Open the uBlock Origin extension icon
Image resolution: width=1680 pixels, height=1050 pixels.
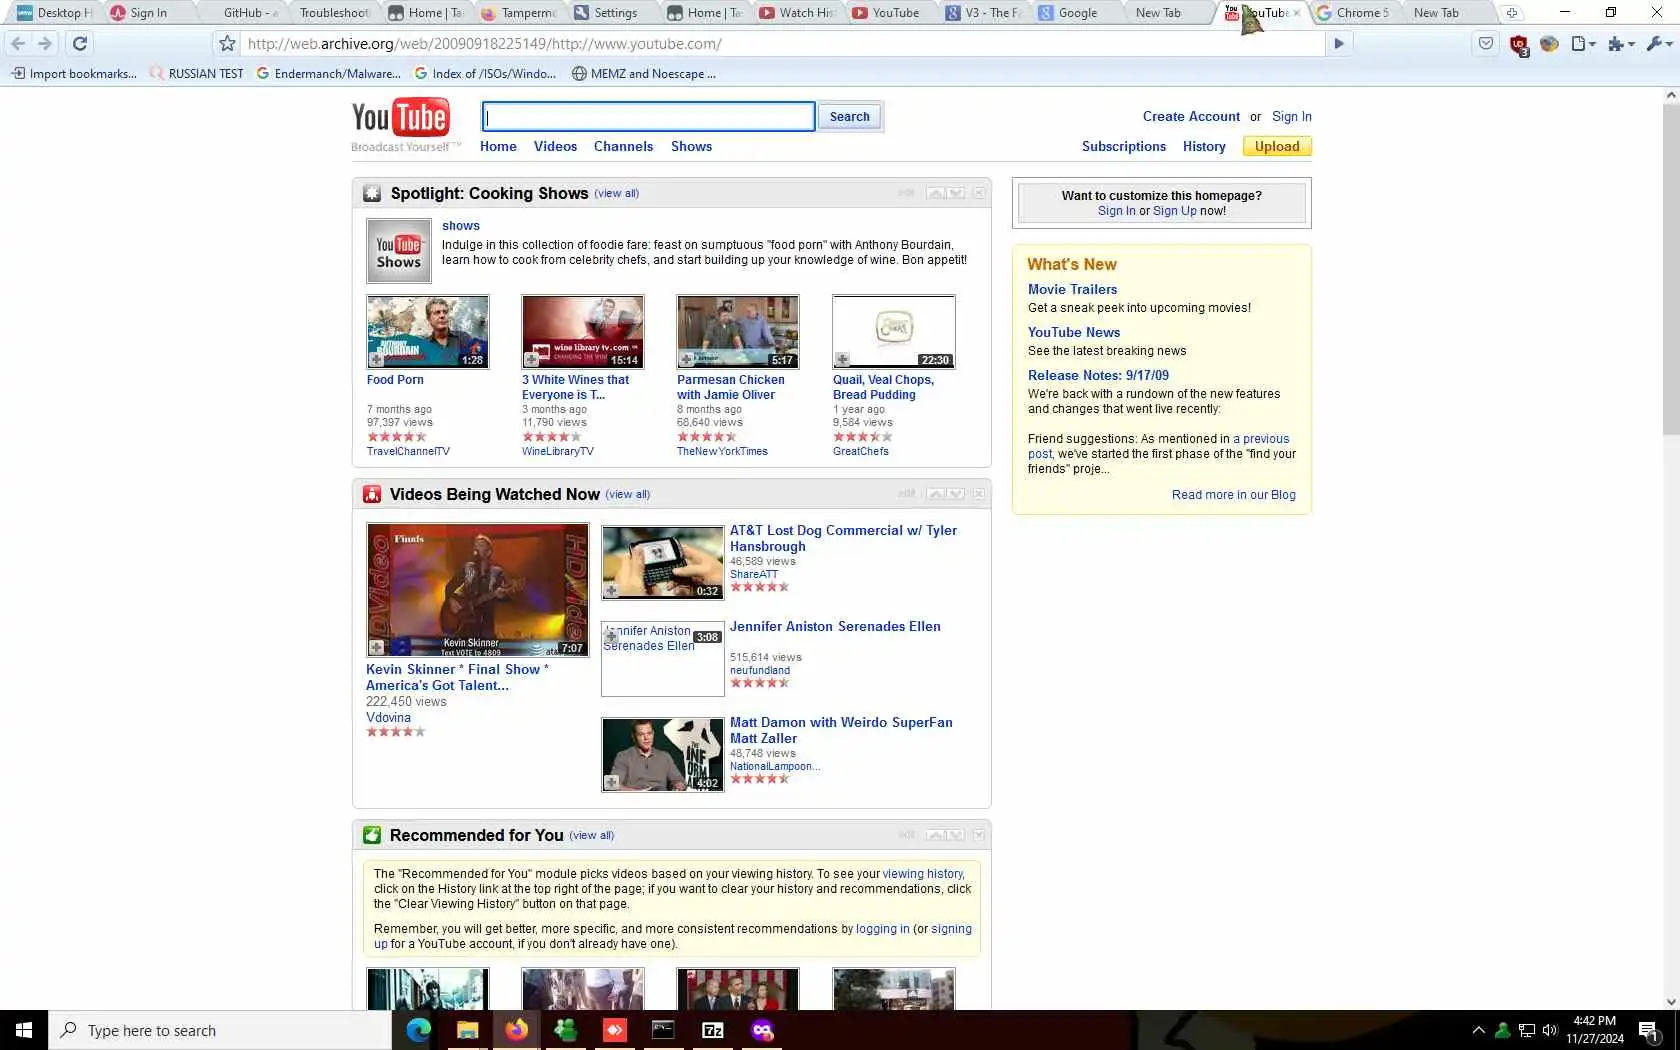pos(1519,44)
